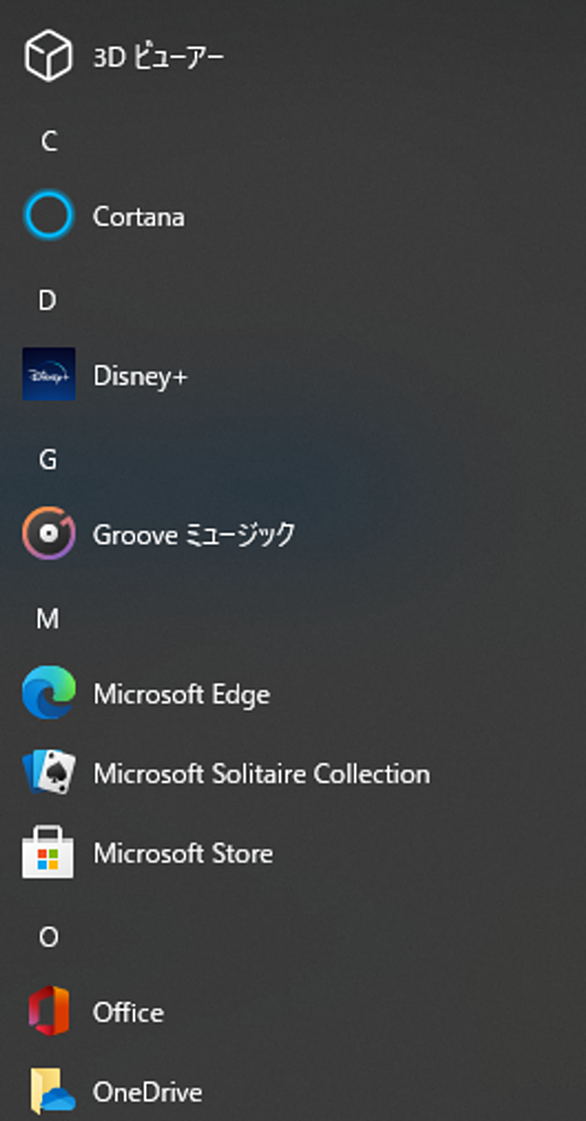586x1121 pixels.
Task: Open the 3D ビューアー cube icon
Action: click(49, 56)
